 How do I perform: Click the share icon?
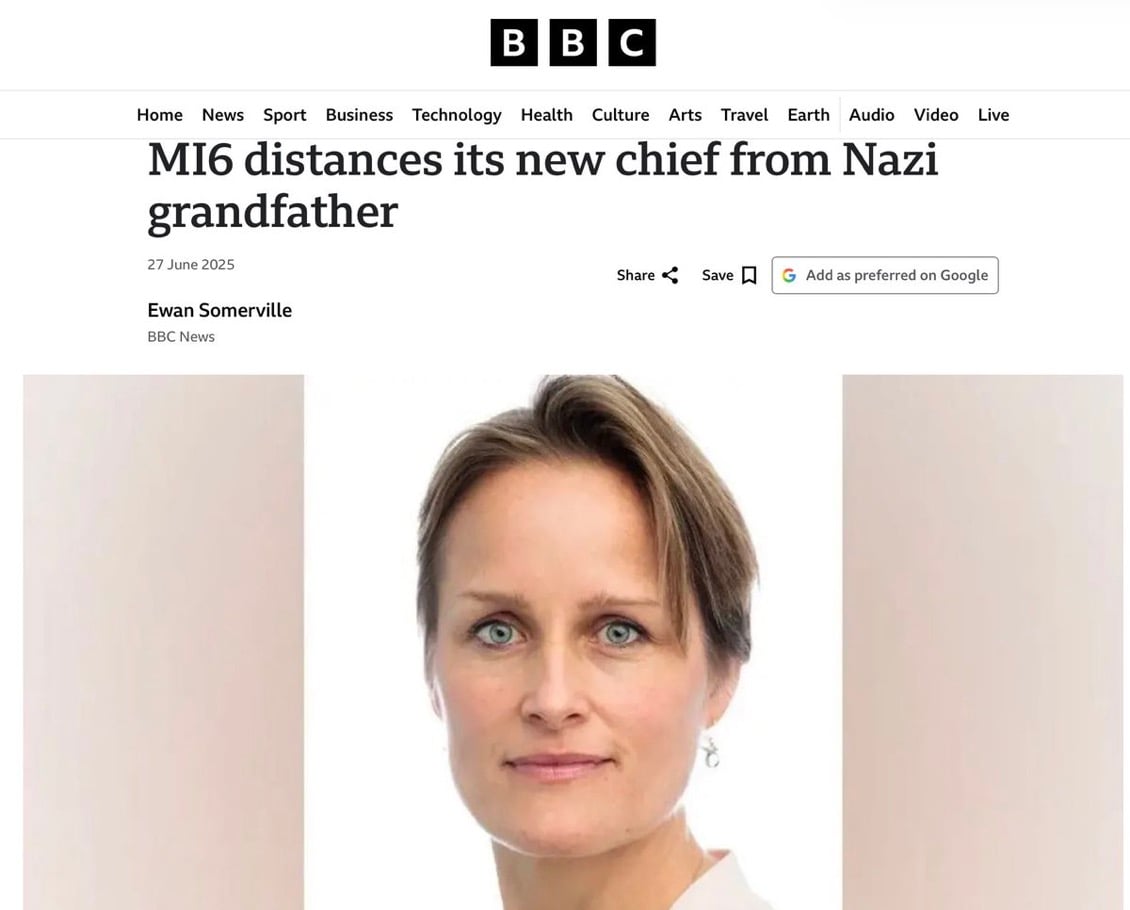coord(669,275)
